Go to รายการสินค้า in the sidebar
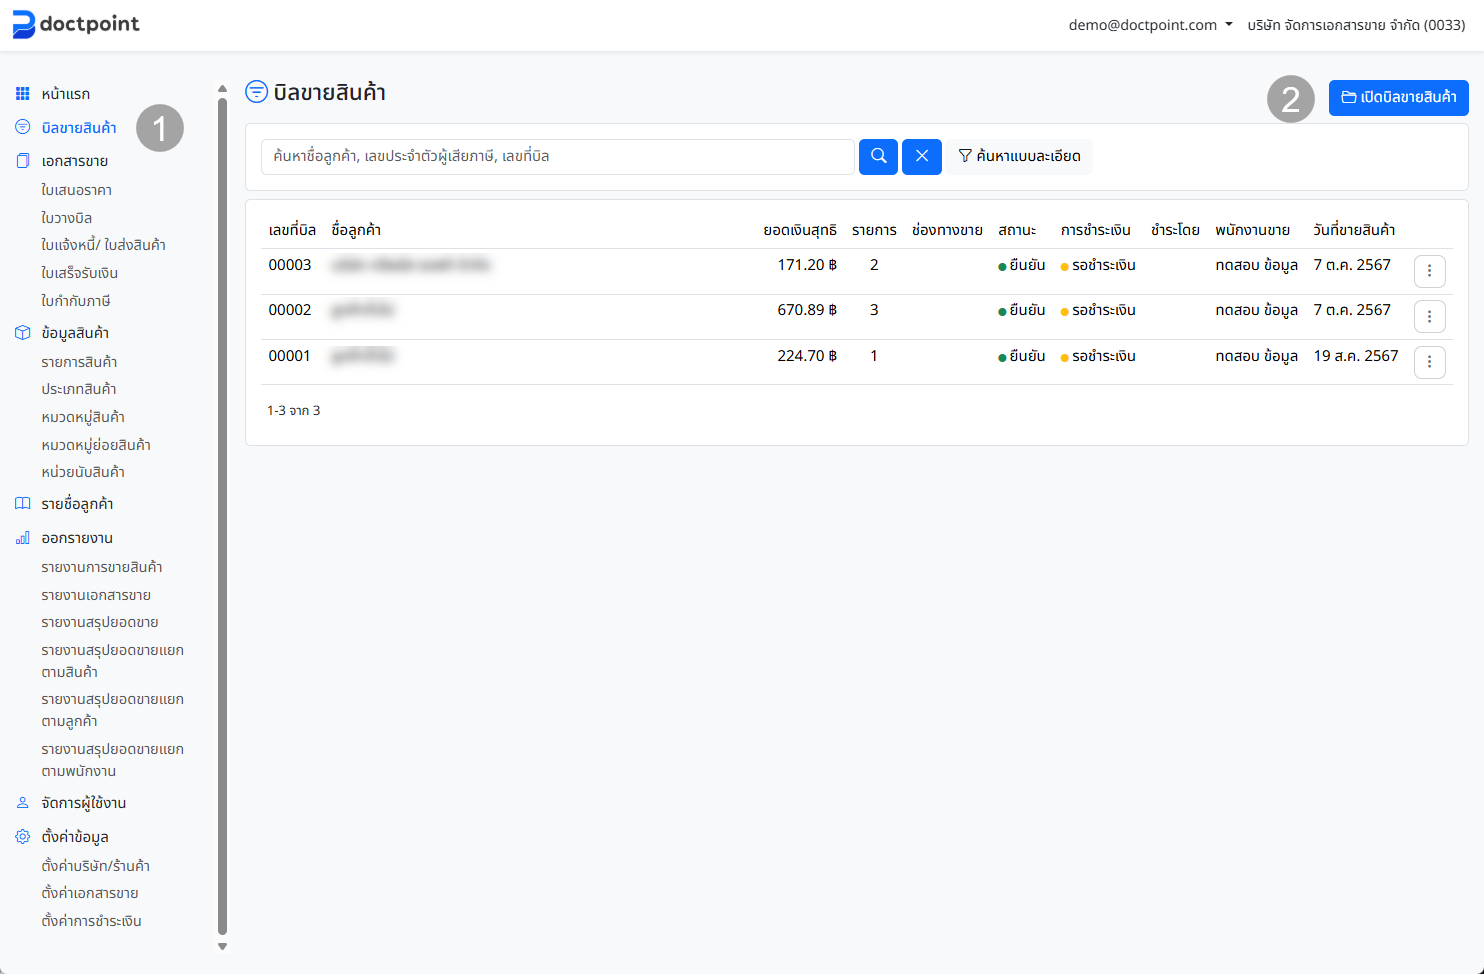The height and width of the screenshot is (974, 1484). (79, 362)
